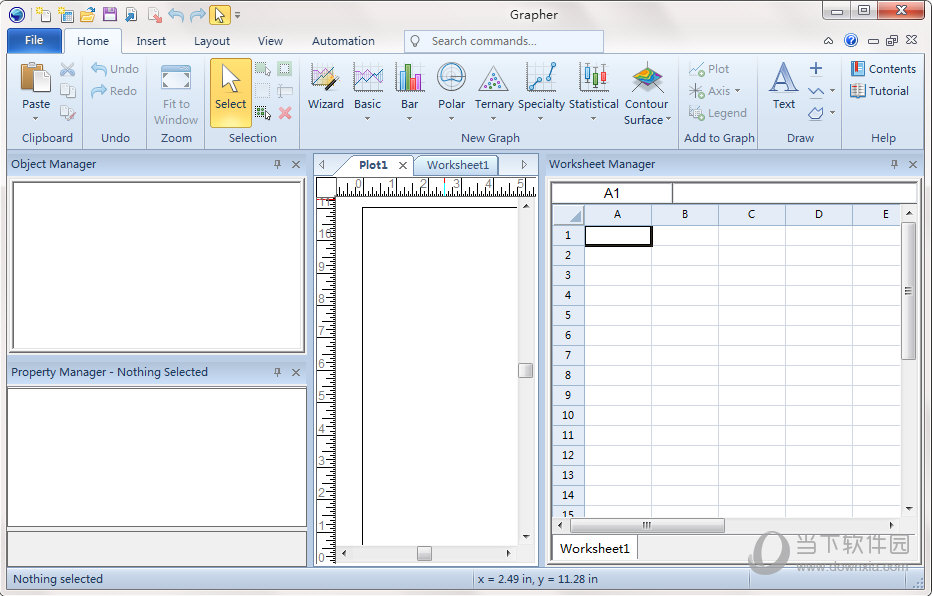
Task: Expand the Bar graph dropdown
Action: 409,118
